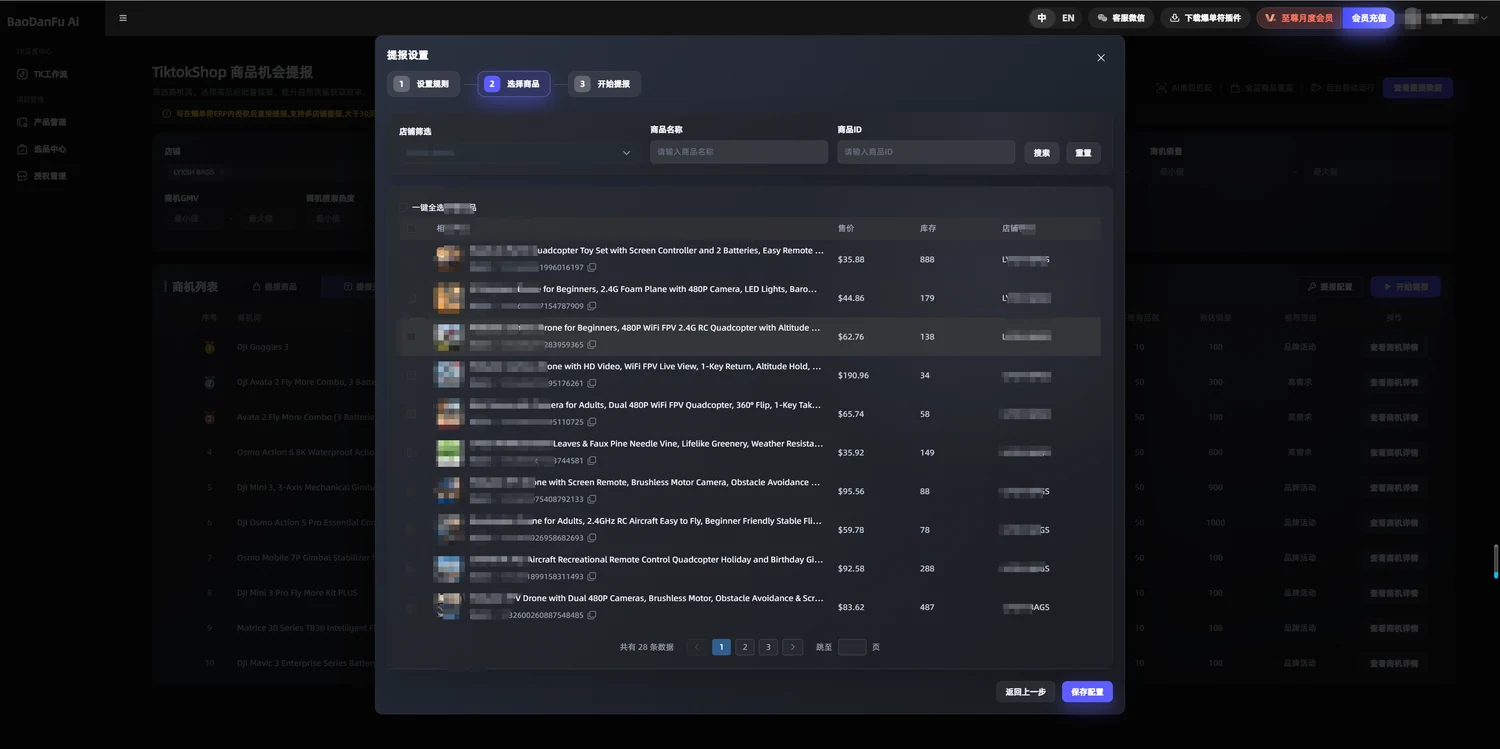Click 返回上一步 to go back
The width and height of the screenshot is (1500, 749).
(1026, 692)
